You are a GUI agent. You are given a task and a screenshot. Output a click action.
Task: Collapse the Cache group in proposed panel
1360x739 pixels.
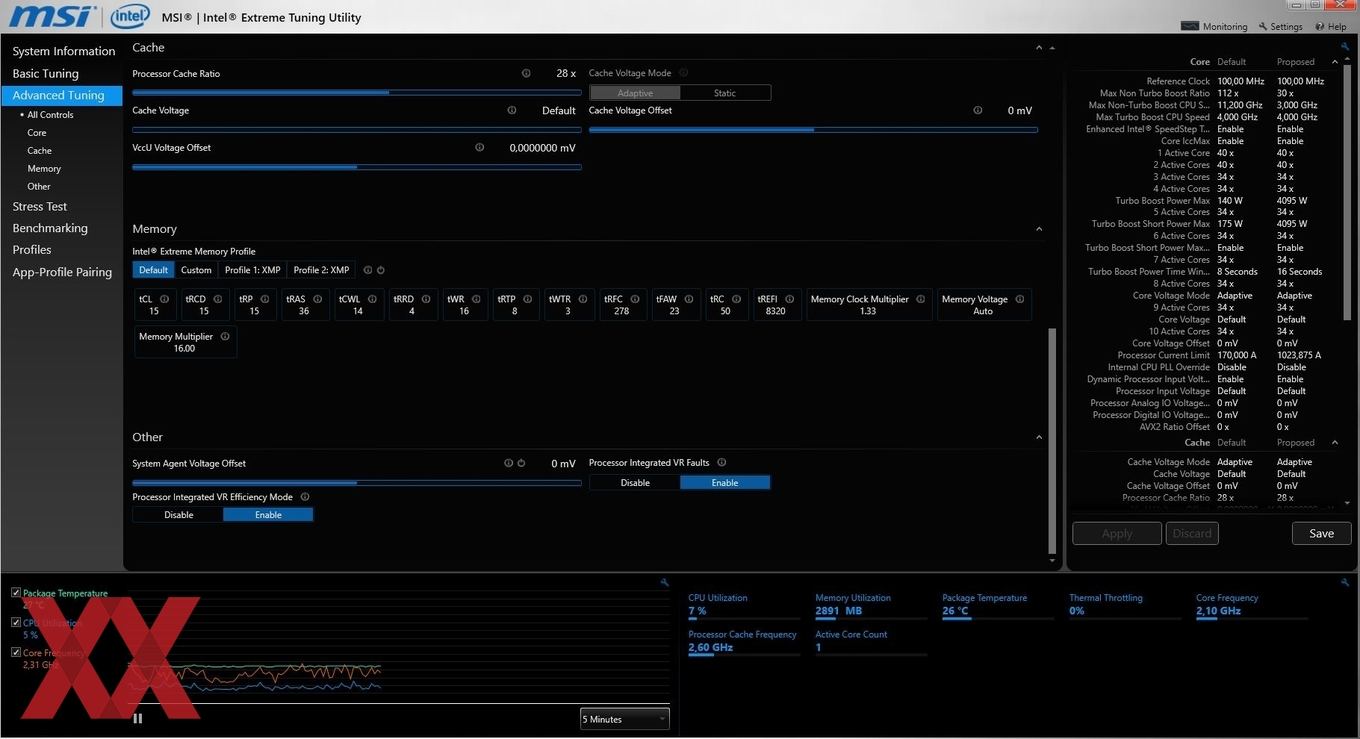1334,442
